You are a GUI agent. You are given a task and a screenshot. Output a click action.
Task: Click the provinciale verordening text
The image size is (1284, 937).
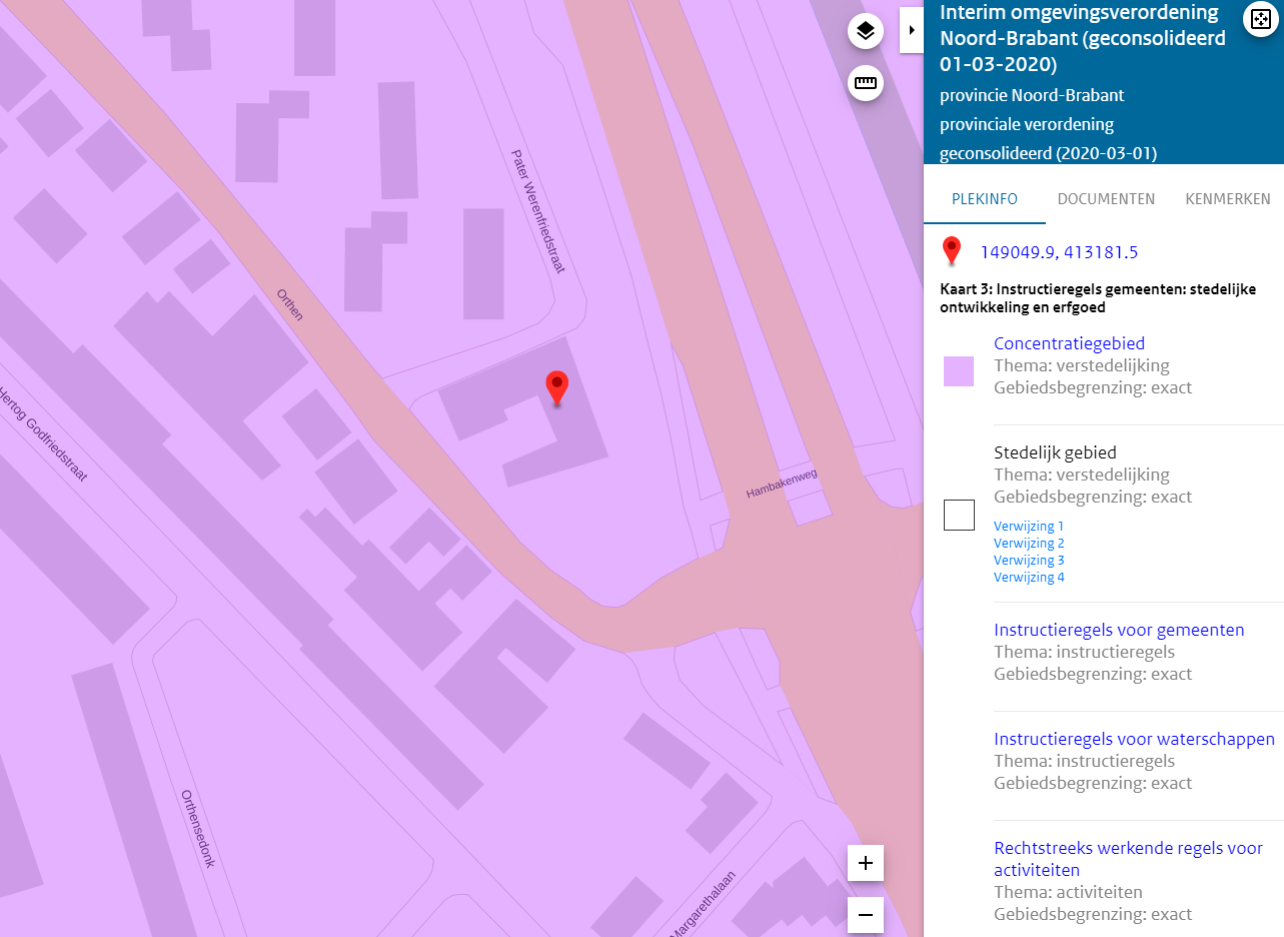tap(1027, 125)
